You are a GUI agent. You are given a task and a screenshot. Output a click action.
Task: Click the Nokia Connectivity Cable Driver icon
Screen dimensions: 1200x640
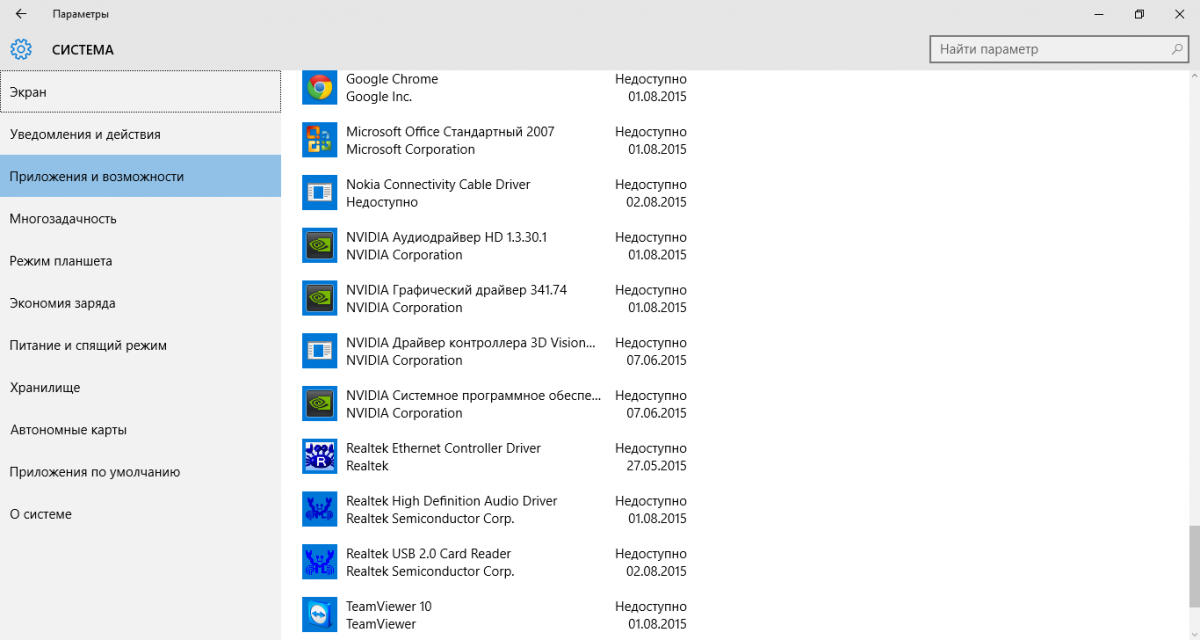click(x=319, y=193)
